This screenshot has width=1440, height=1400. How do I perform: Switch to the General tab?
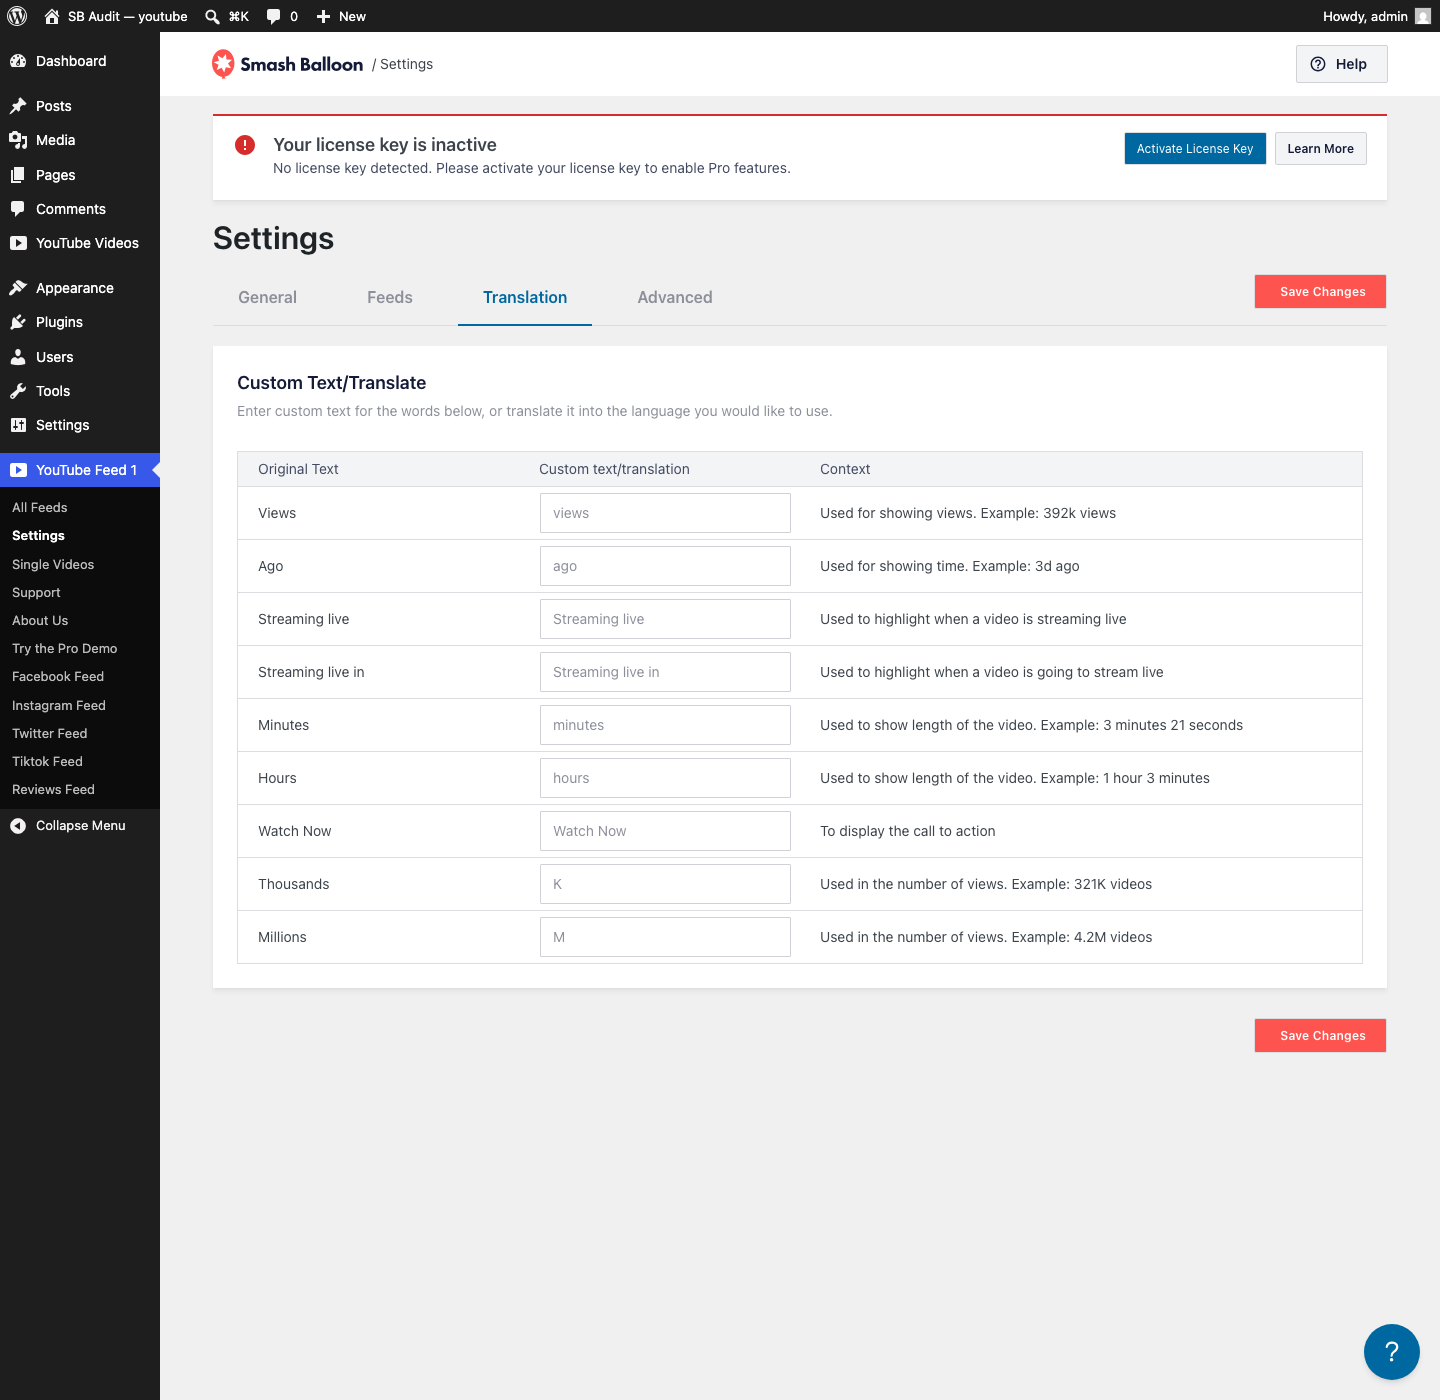click(267, 297)
